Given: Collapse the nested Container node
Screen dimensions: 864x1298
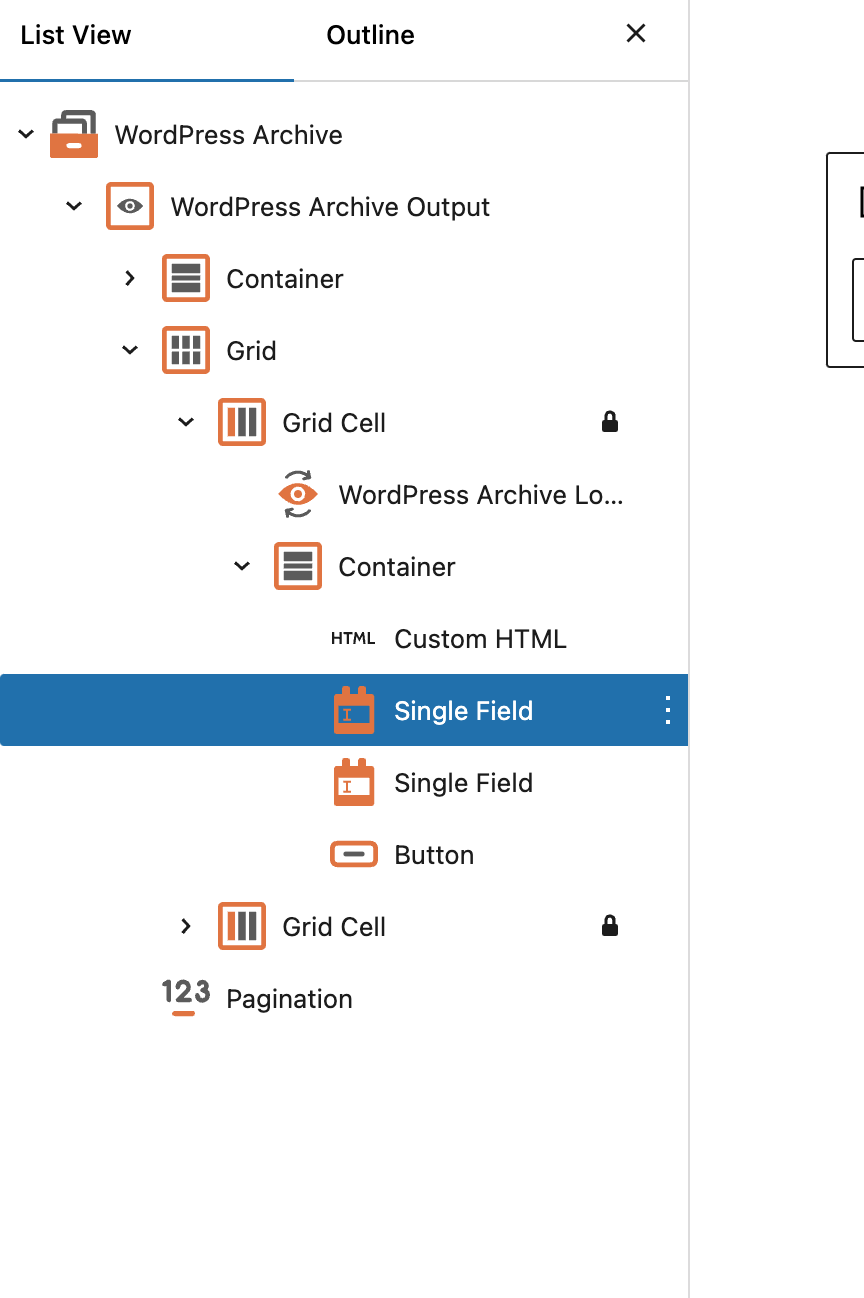Looking at the screenshot, I should click(242, 567).
